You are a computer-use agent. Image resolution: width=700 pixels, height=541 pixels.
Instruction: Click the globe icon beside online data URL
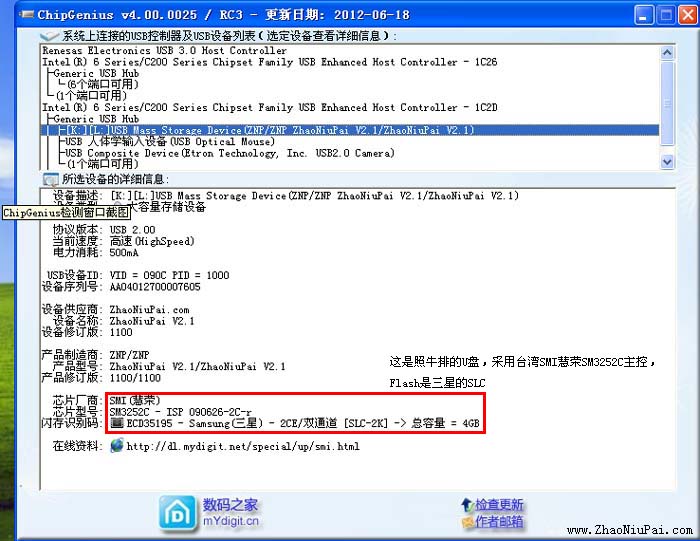click(x=117, y=445)
